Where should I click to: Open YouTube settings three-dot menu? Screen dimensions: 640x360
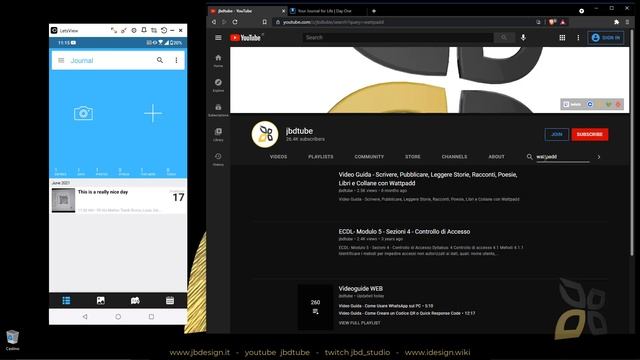click(578, 38)
